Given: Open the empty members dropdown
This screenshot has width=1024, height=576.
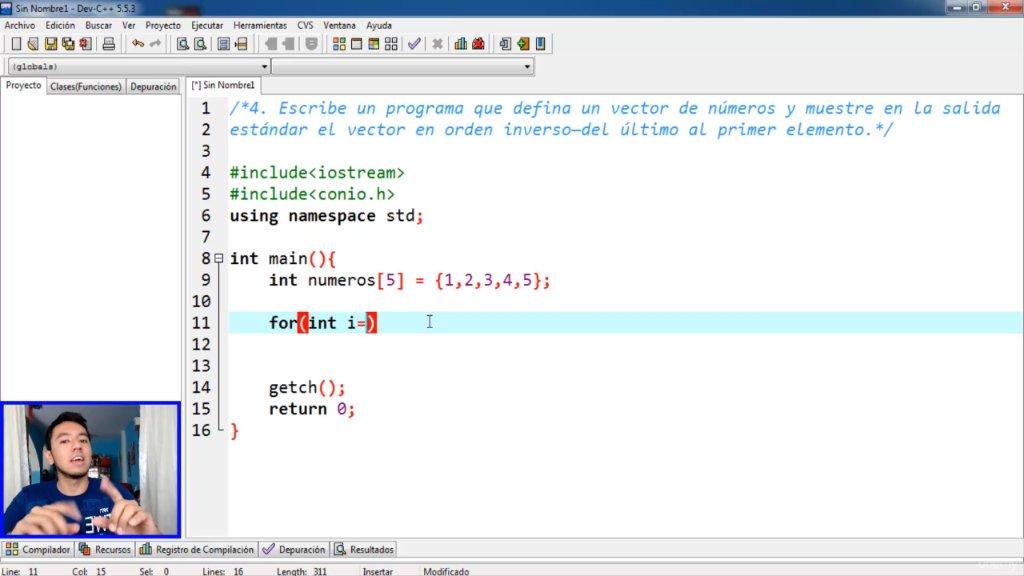Looking at the screenshot, I should click(x=527, y=67).
